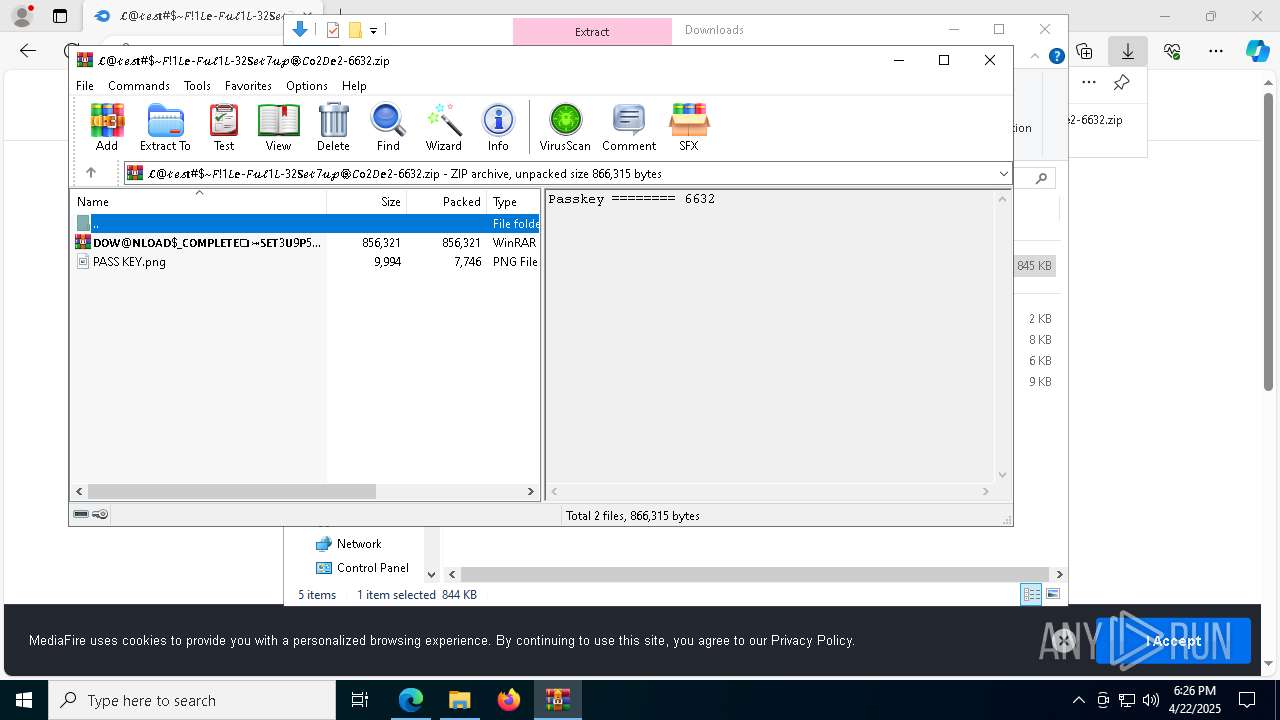The image size is (1280, 720).
Task: Click the taskbar search box
Action: (x=192, y=700)
